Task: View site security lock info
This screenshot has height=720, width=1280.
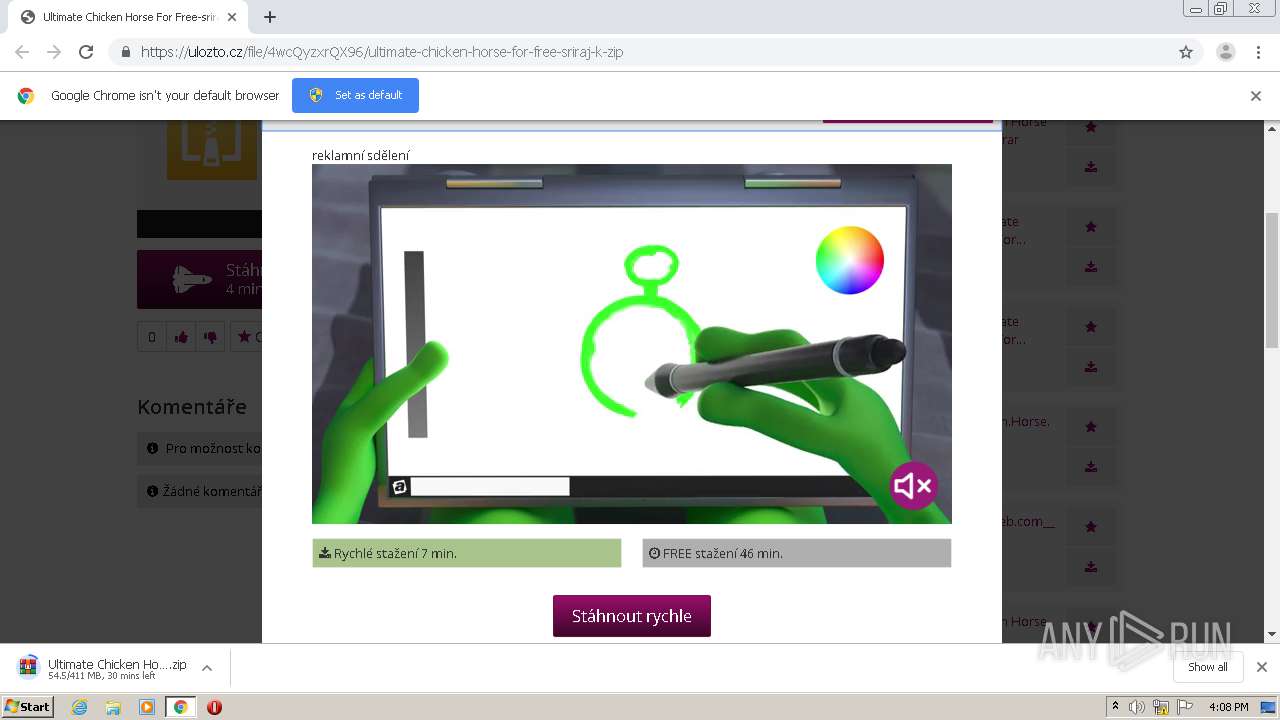Action: [125, 52]
